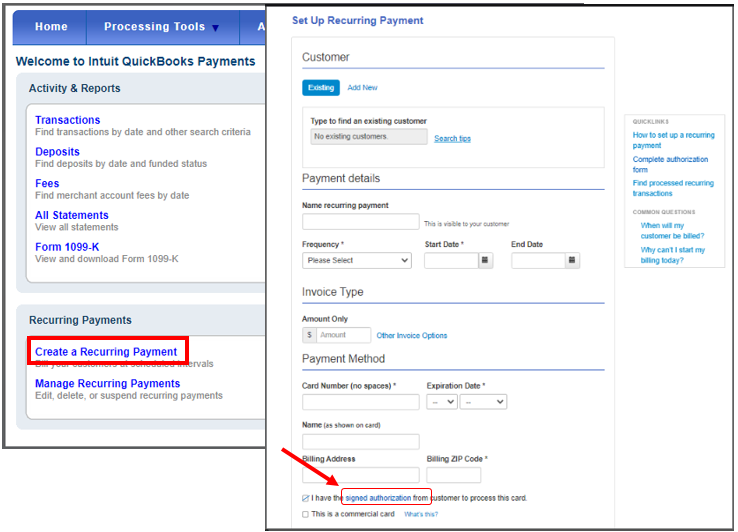The image size is (738, 532).
Task: Click the What's this? link
Action: click(x=421, y=514)
